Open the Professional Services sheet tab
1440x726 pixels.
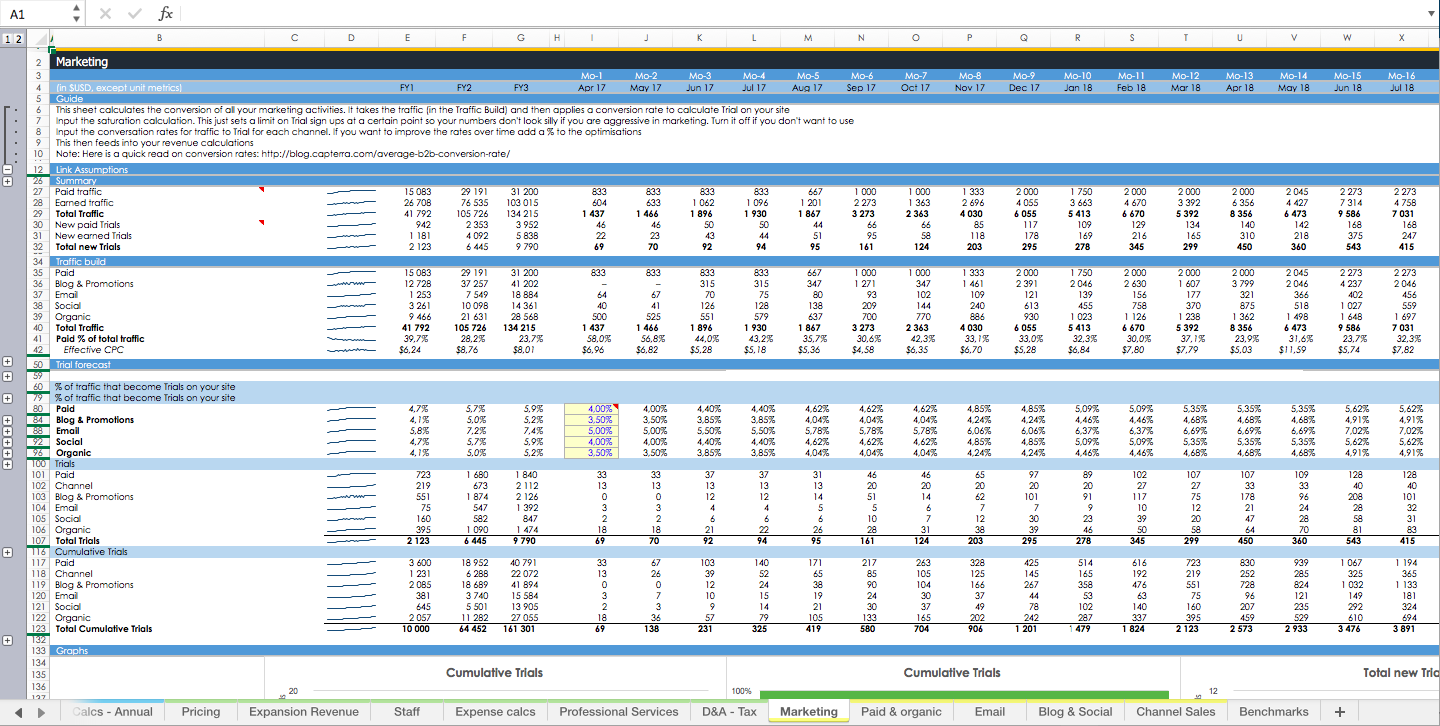point(619,712)
